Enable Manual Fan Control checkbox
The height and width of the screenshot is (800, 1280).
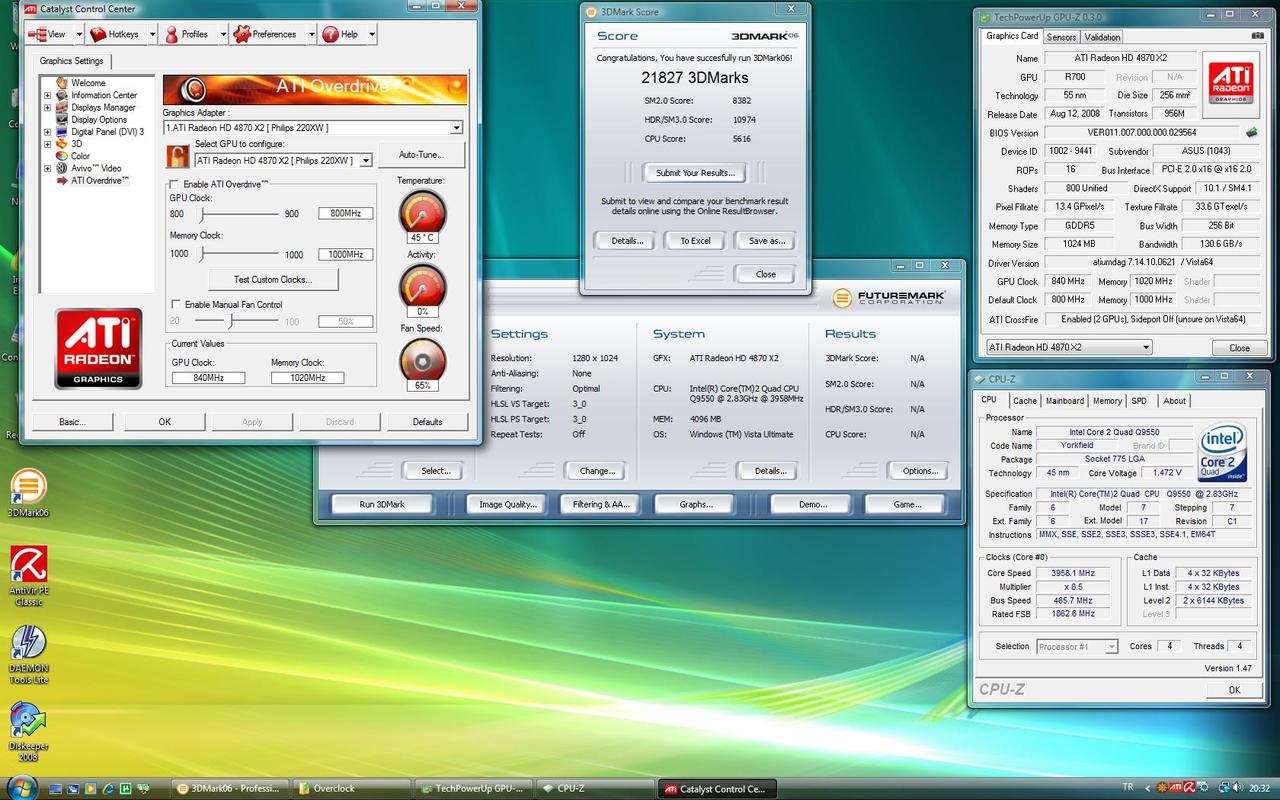(x=176, y=304)
